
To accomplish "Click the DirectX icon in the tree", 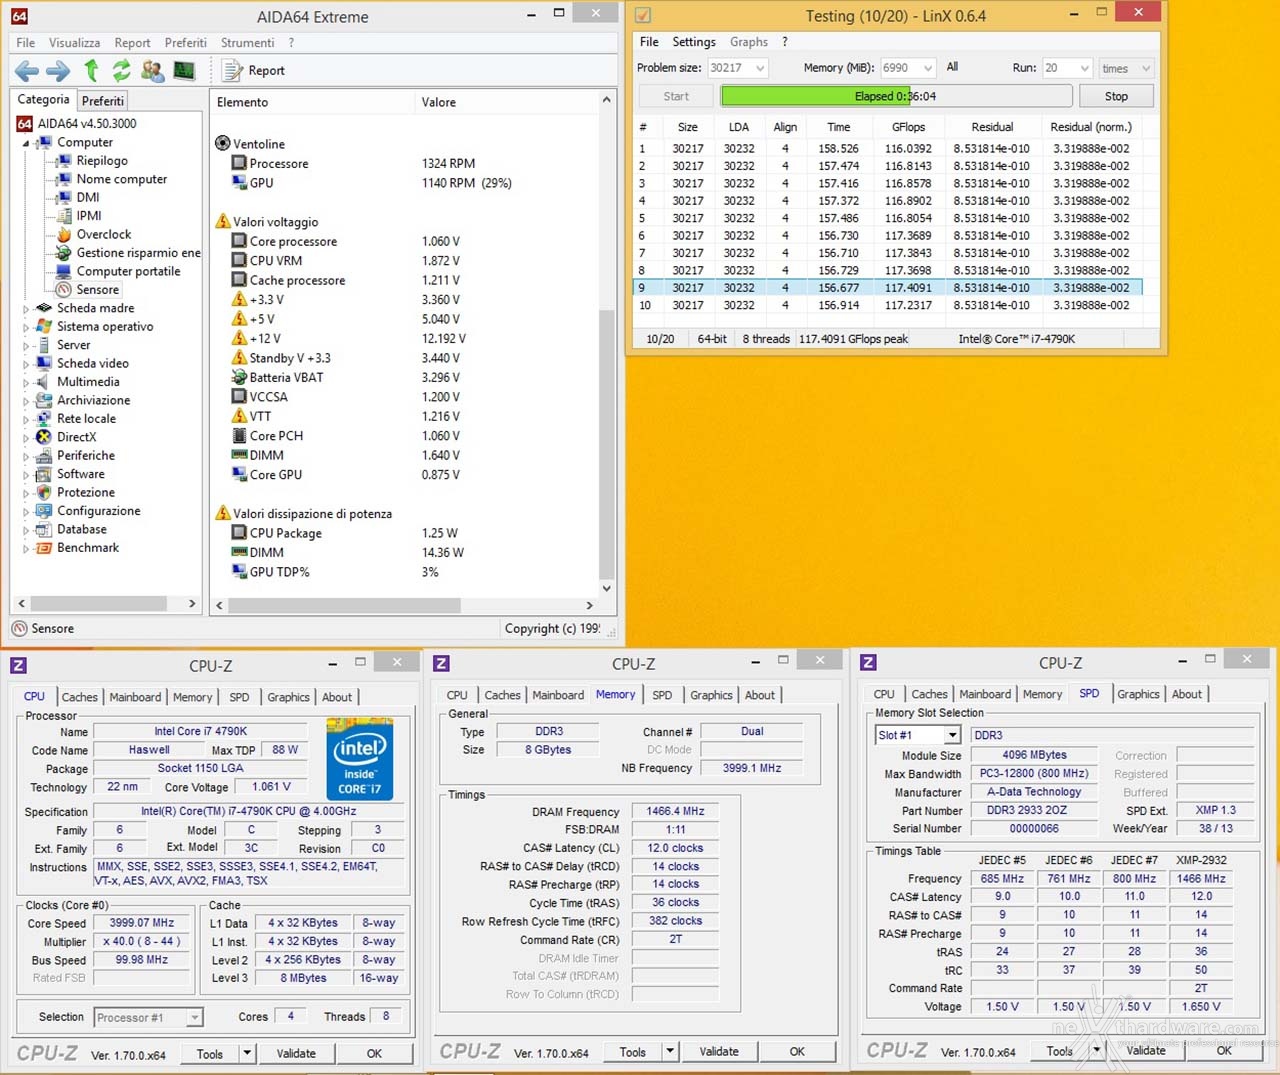I will tap(44, 437).
